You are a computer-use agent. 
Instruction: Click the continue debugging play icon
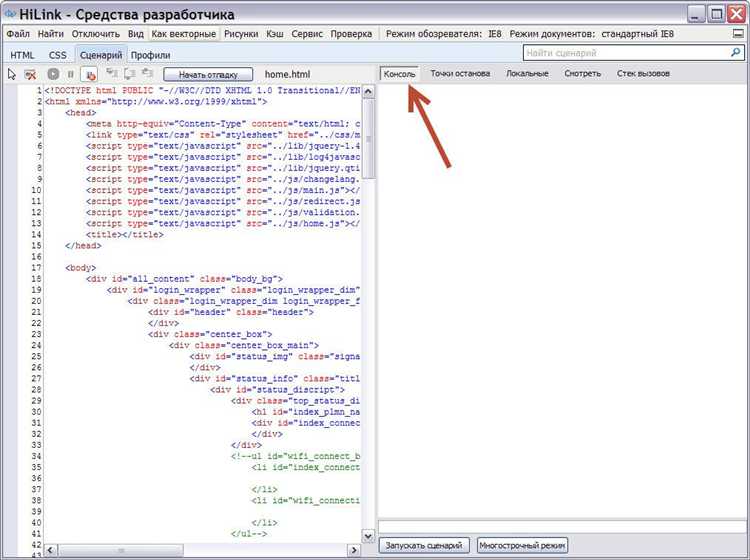coord(53,74)
